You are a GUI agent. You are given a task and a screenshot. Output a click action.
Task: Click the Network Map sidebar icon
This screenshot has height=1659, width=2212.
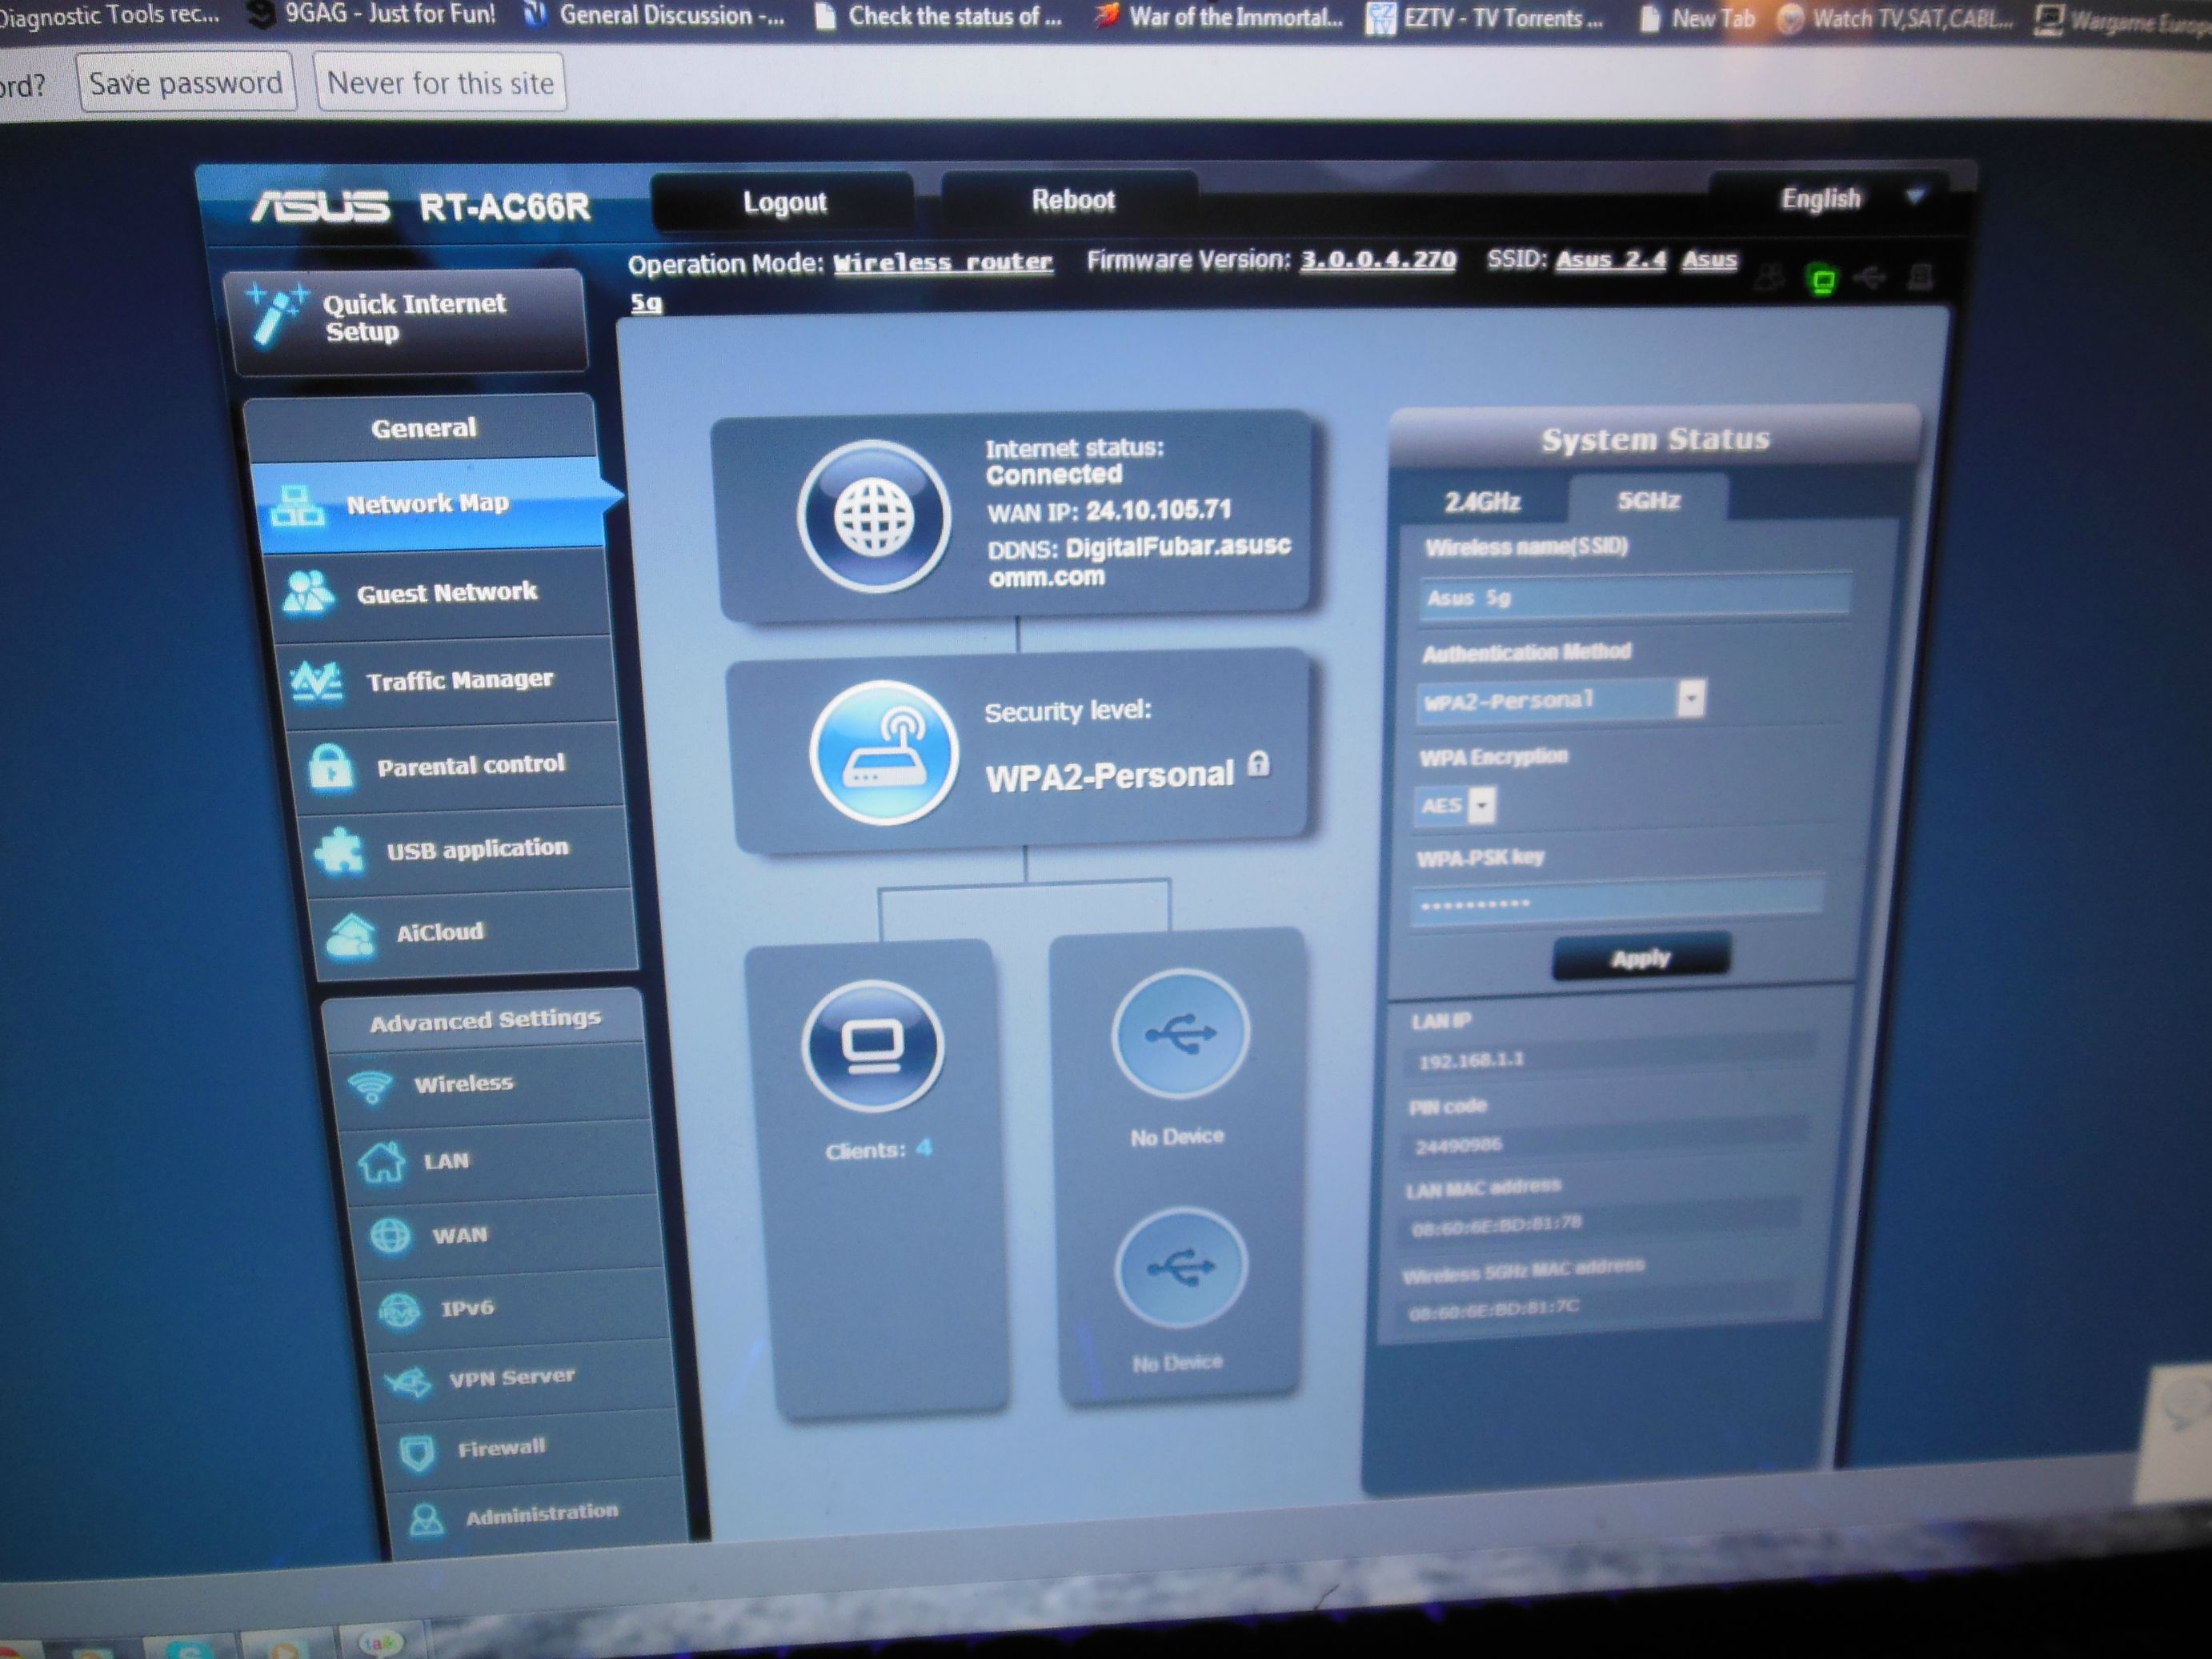coord(298,506)
